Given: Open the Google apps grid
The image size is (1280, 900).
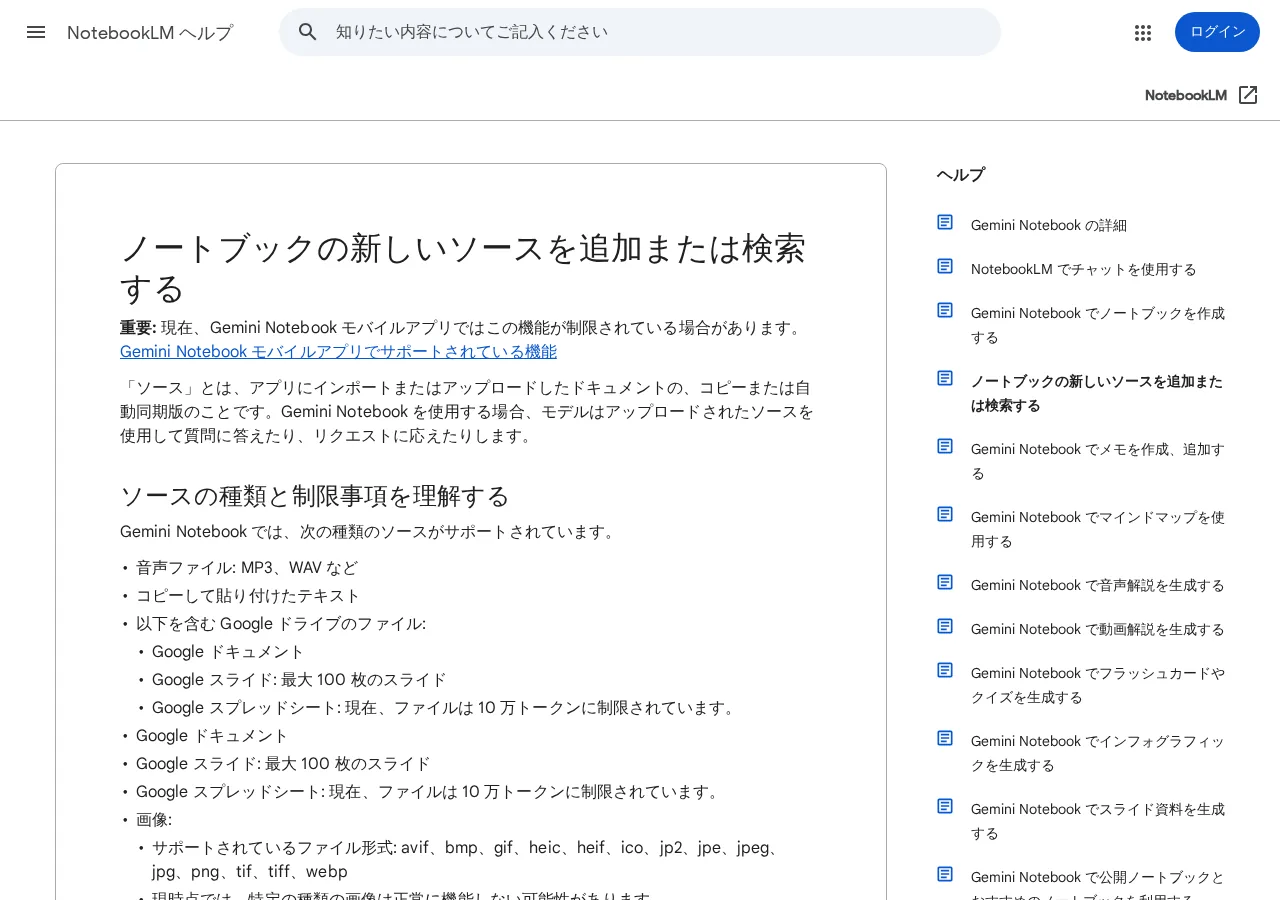Looking at the screenshot, I should (x=1143, y=32).
